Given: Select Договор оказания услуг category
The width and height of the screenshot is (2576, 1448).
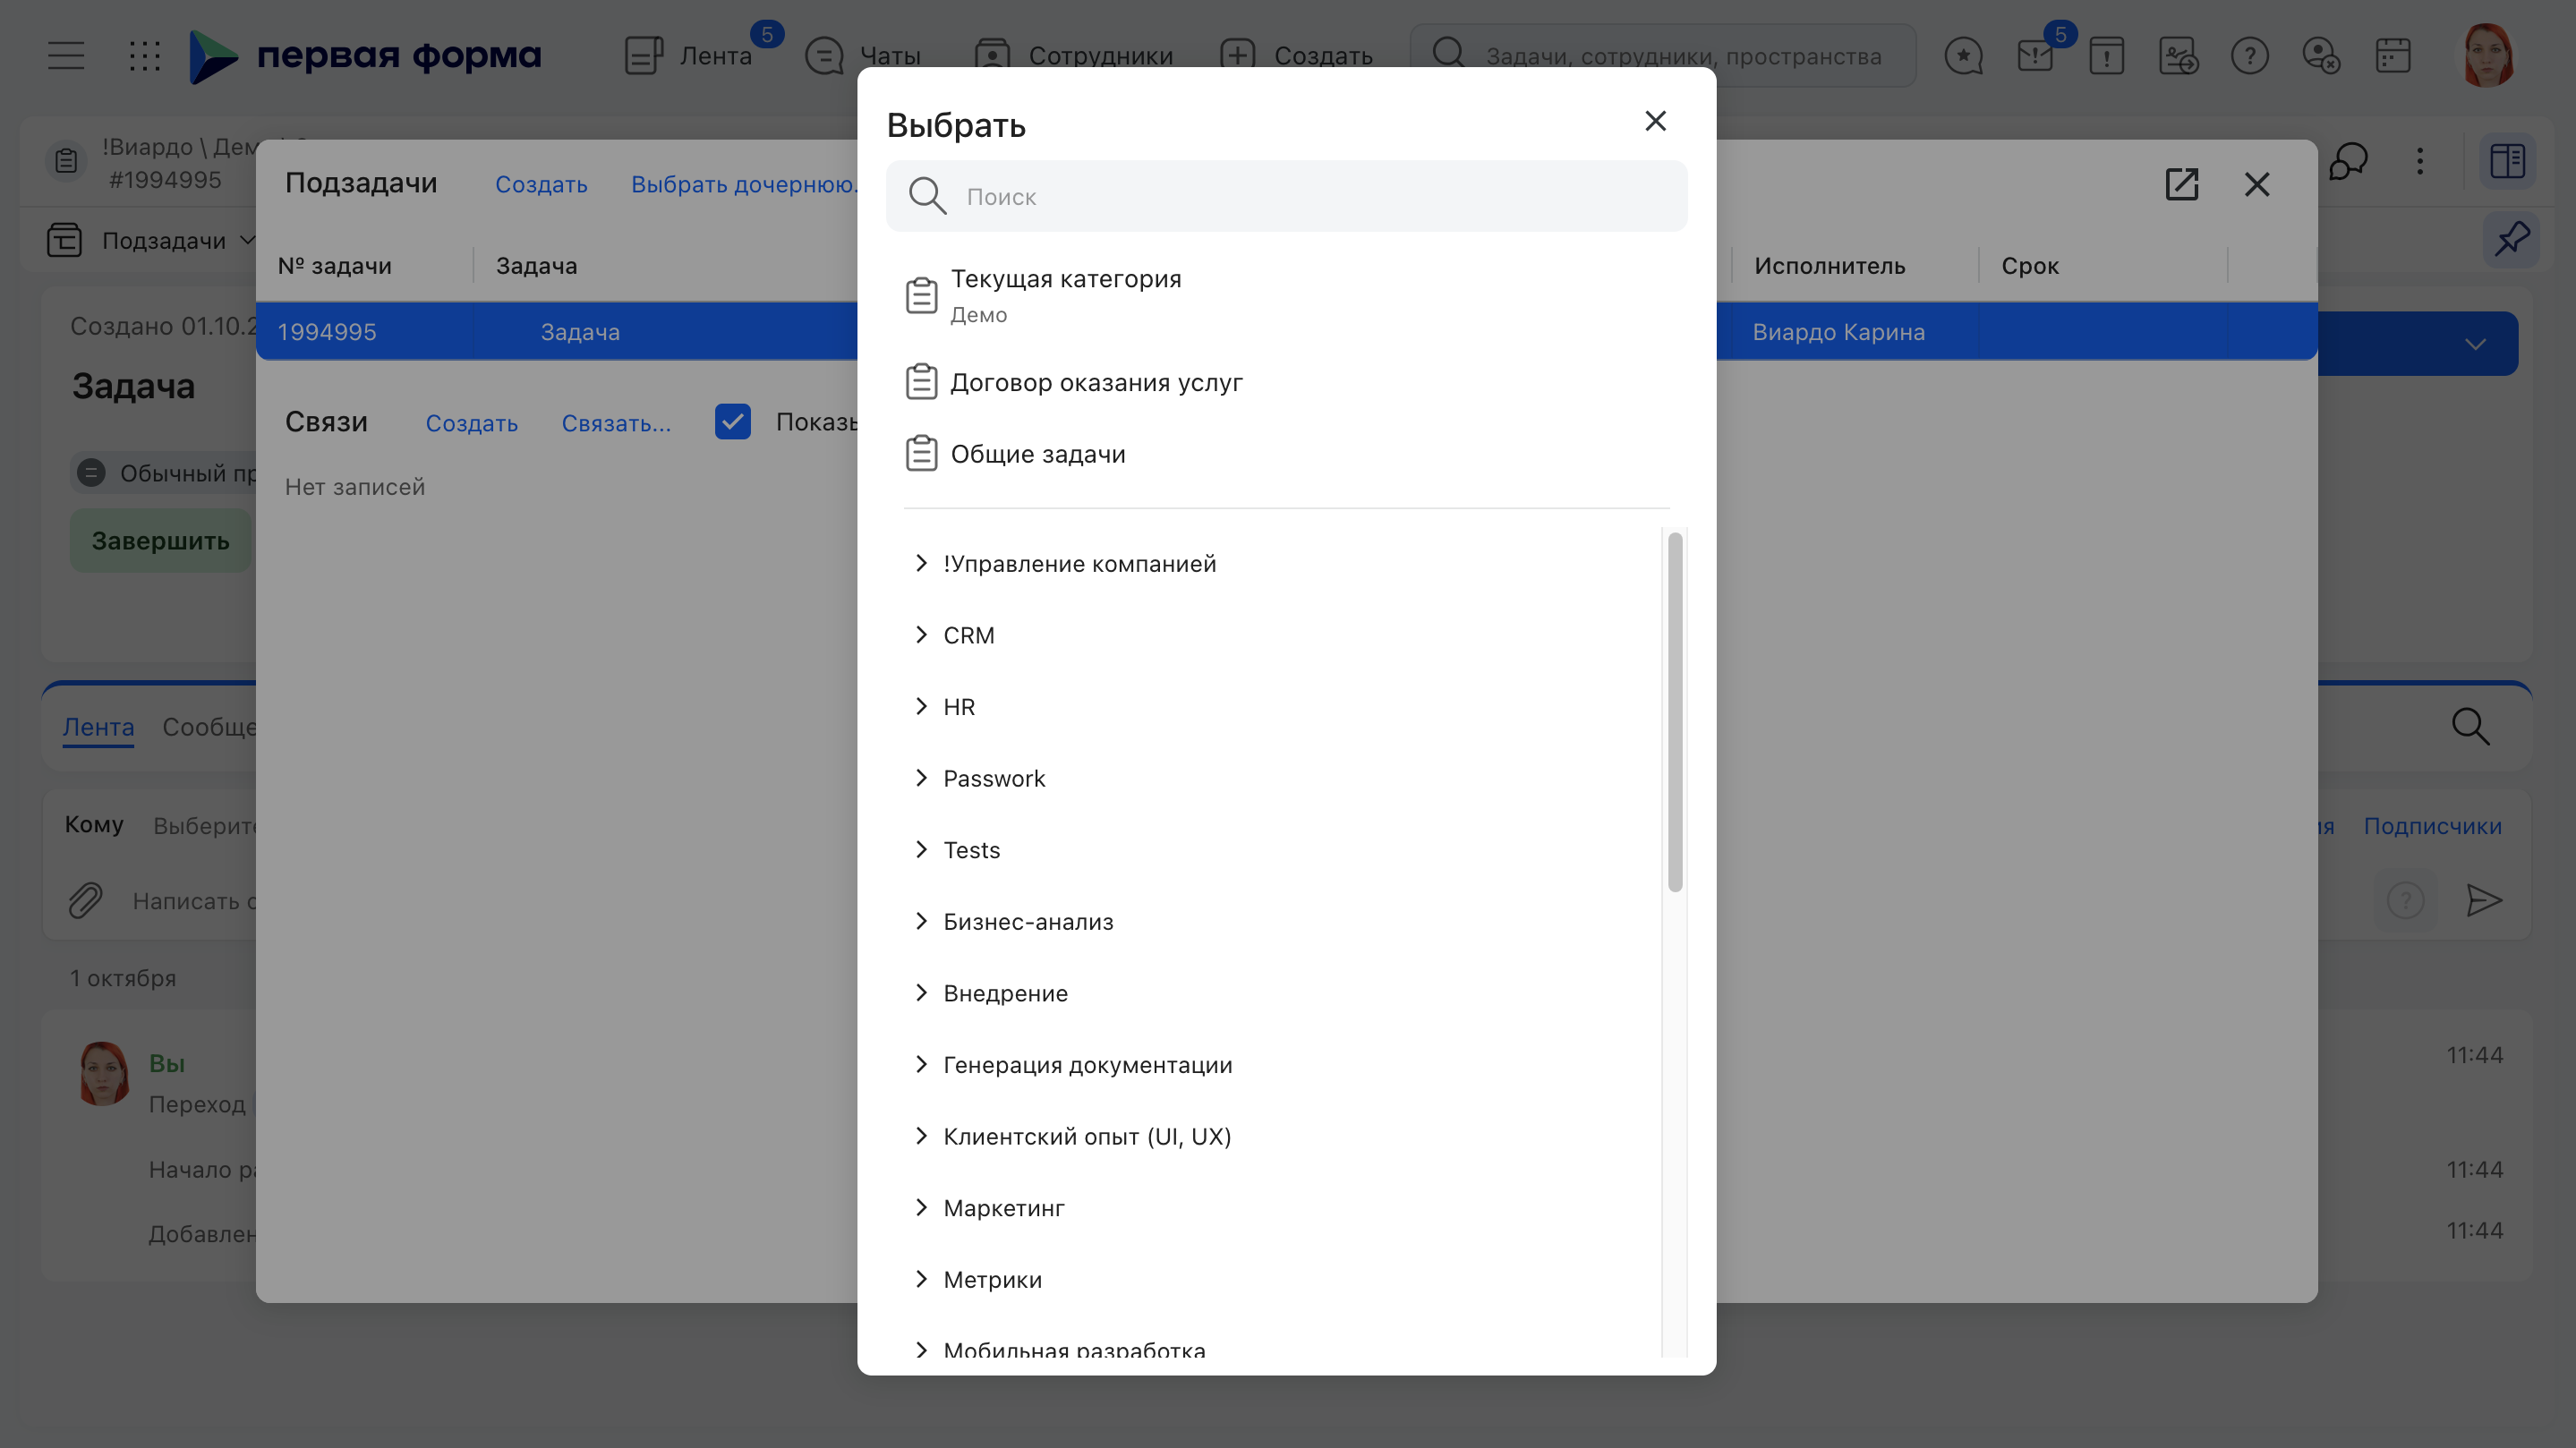Looking at the screenshot, I should (x=1286, y=382).
